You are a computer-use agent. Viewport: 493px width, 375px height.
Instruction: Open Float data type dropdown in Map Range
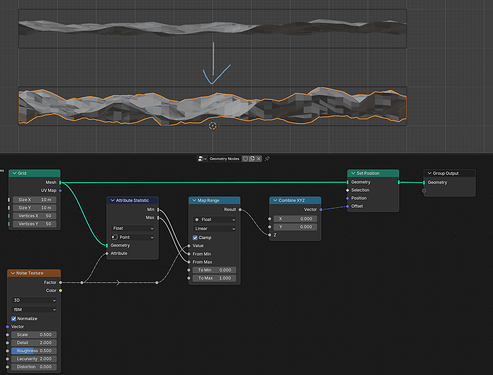click(x=215, y=220)
